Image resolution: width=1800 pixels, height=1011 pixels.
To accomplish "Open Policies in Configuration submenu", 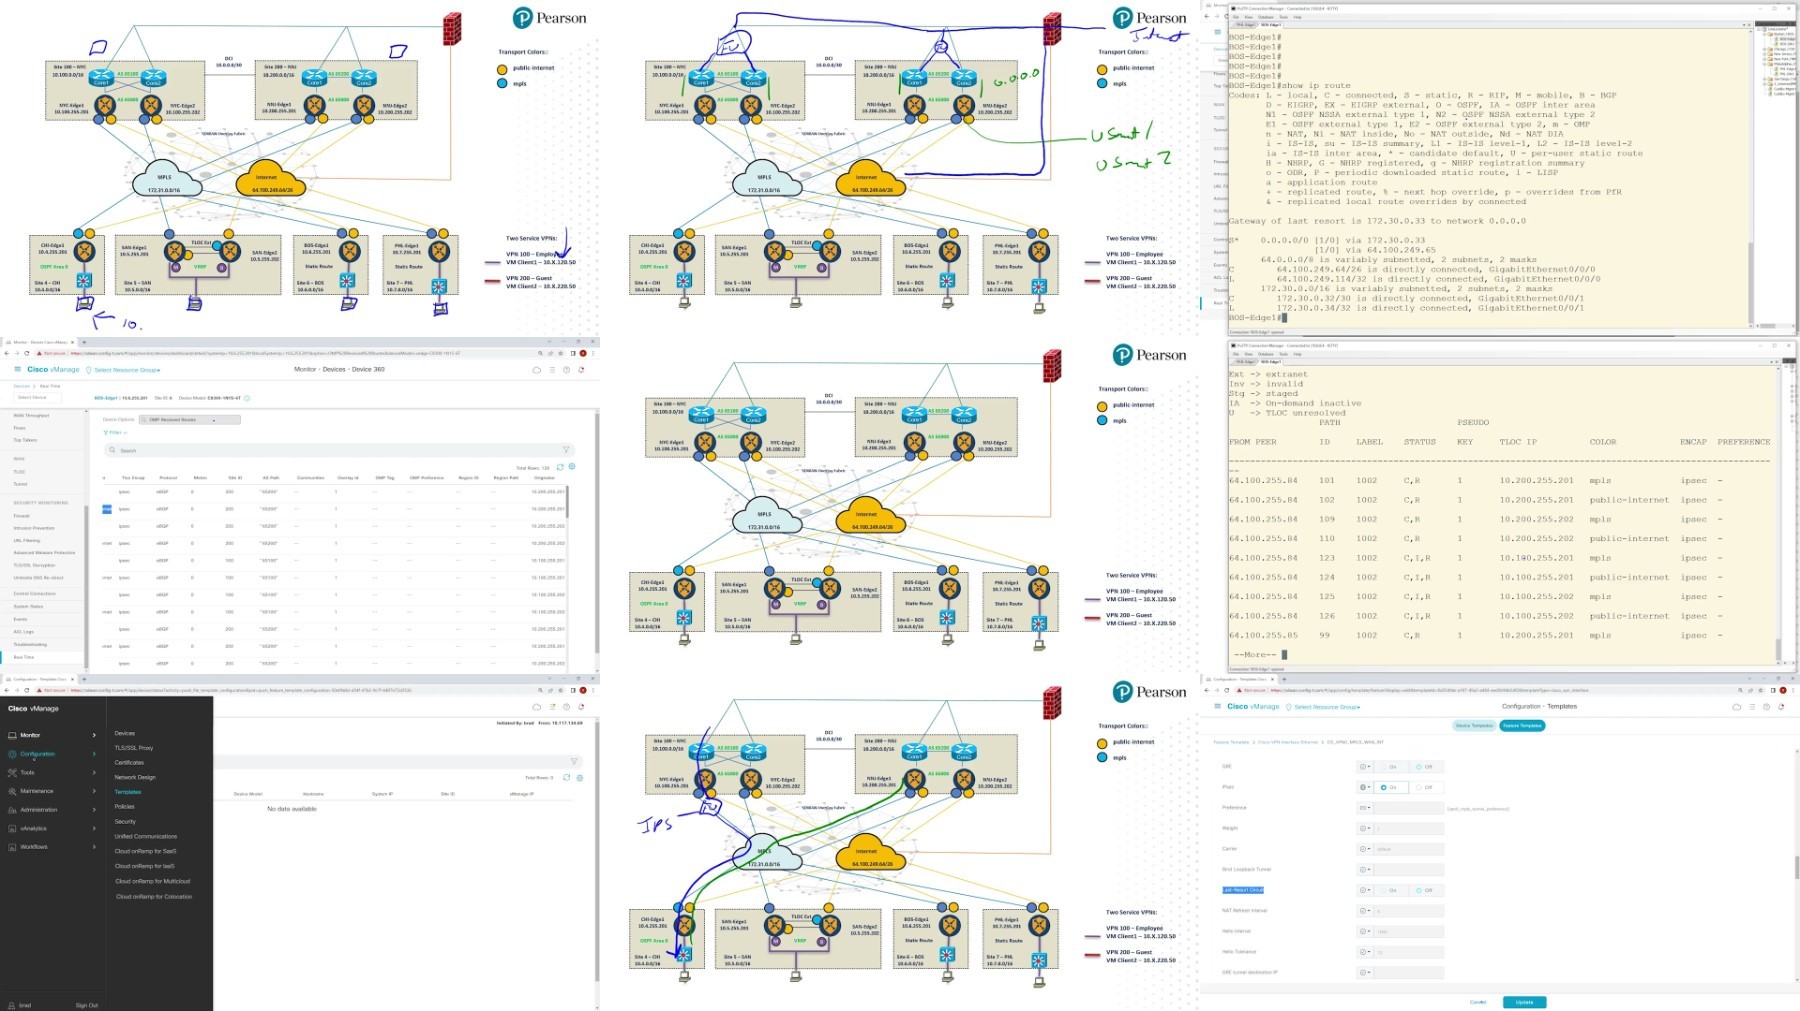I will pos(125,806).
